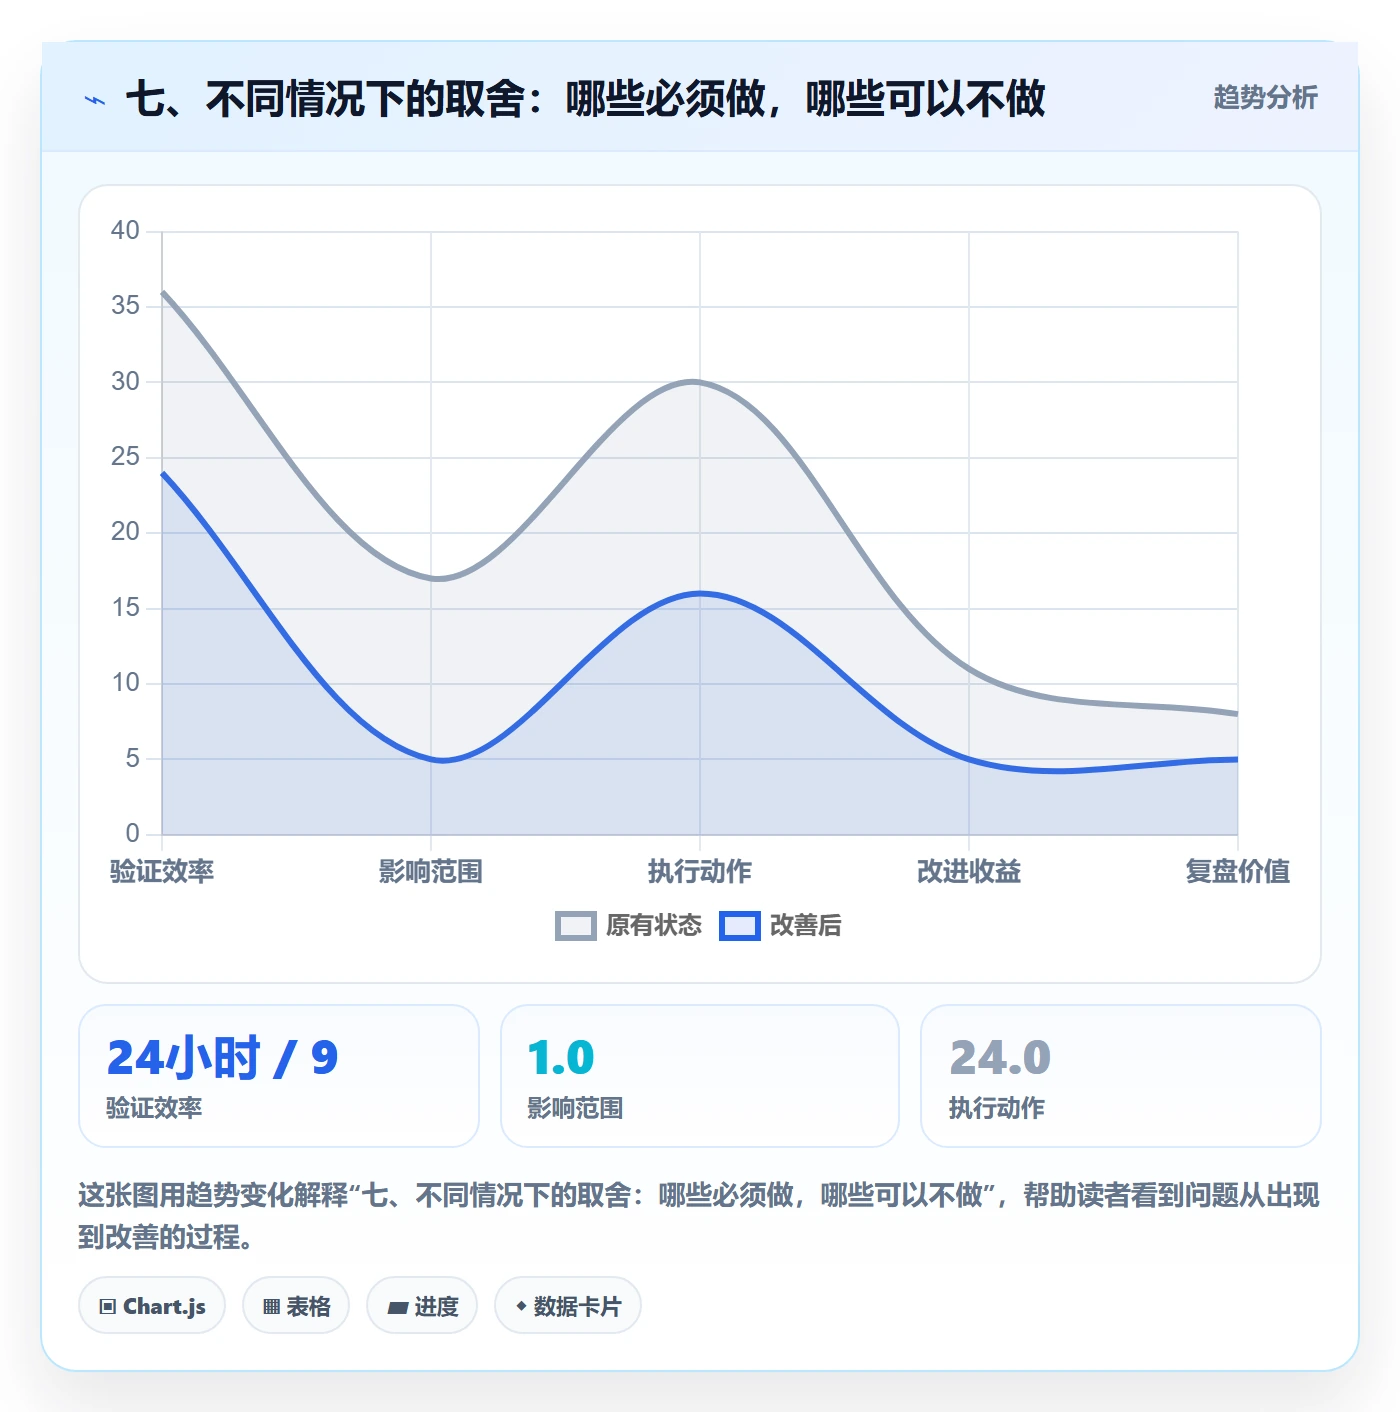Click the 表格 chip grid icon
1400x1412 pixels.
coord(271,1307)
